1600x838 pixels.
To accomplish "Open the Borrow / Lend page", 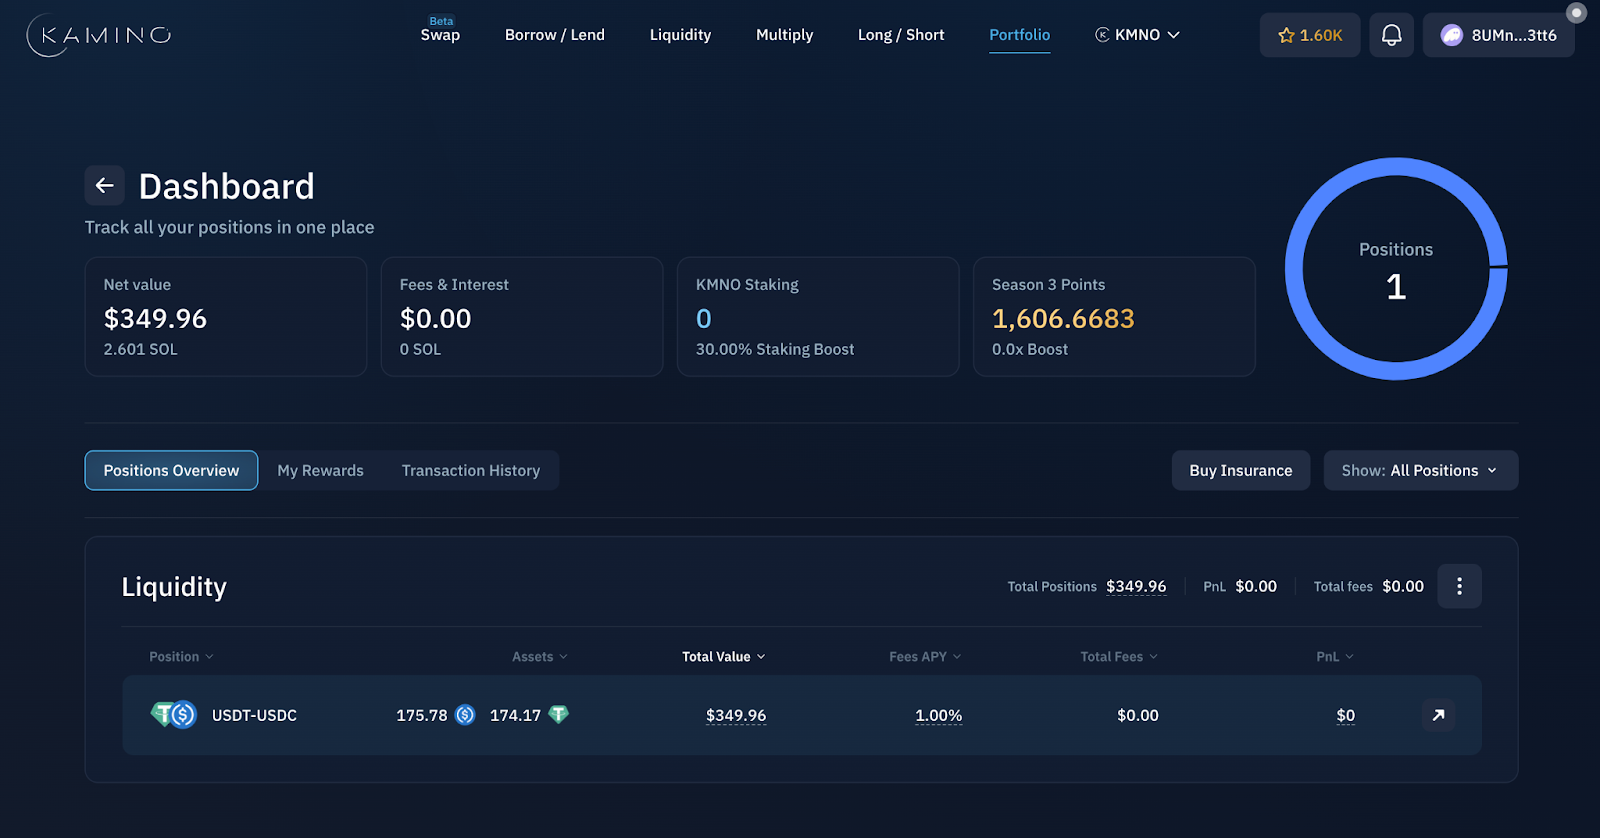I will (x=555, y=35).
